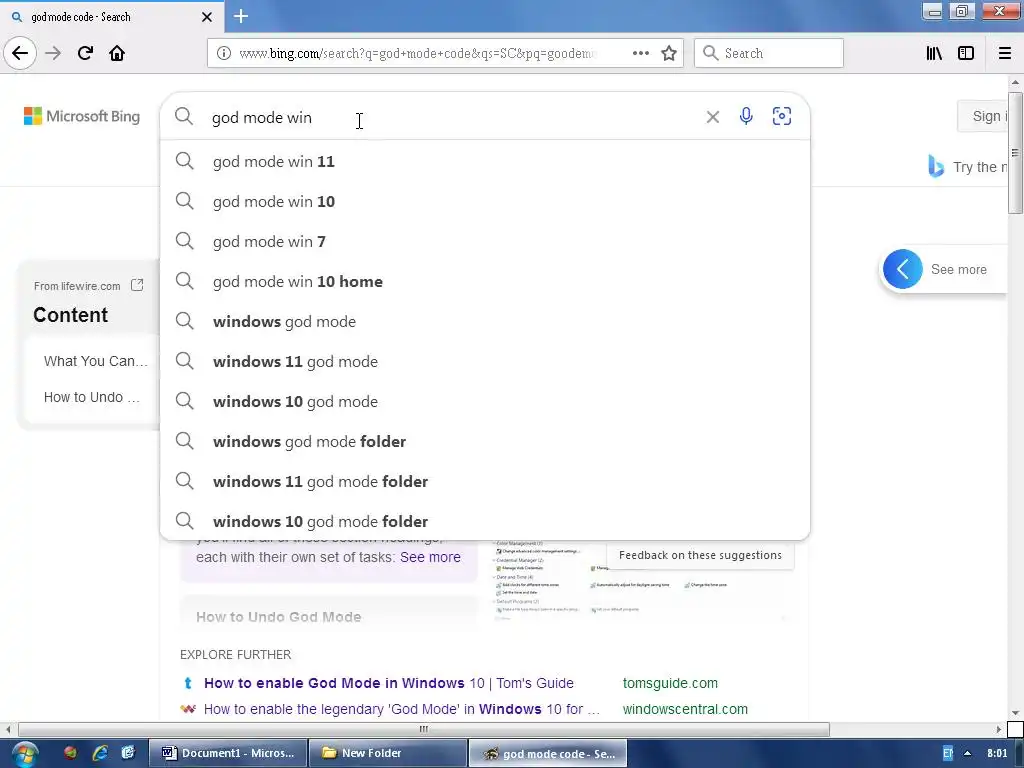Show site information icon in address bar
This screenshot has width=1024, height=768.
[x=223, y=53]
